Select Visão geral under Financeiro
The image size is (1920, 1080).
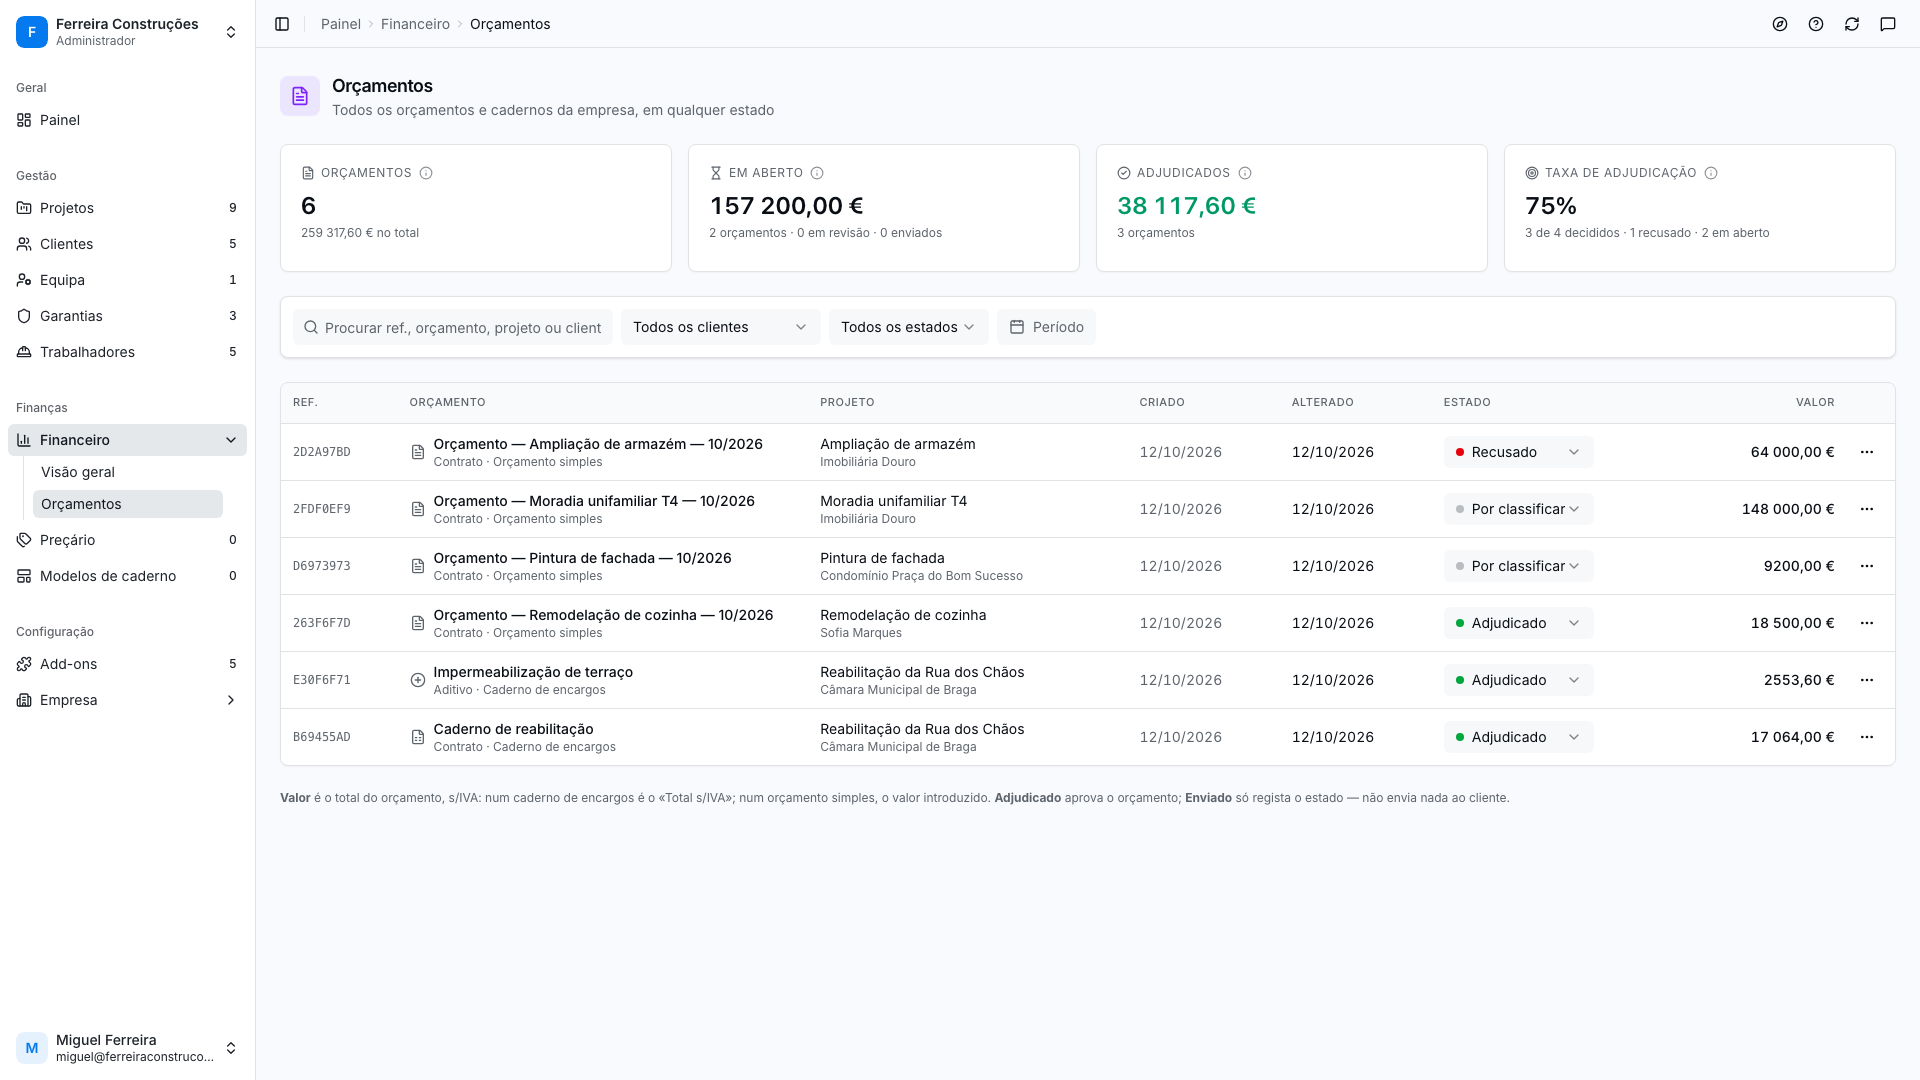coord(127,472)
